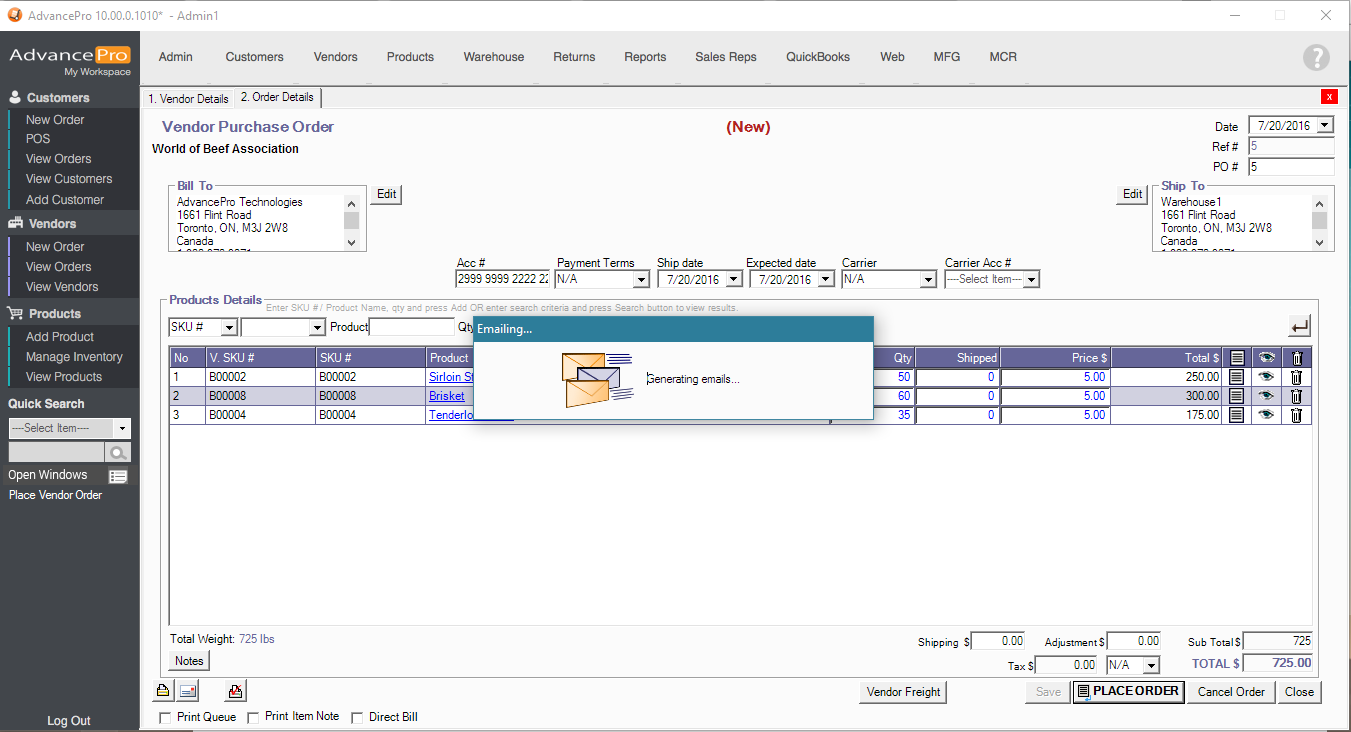Viewport: 1351px width, 732px height.
Task: Click the print icon below the Notes button
Action: [162, 691]
